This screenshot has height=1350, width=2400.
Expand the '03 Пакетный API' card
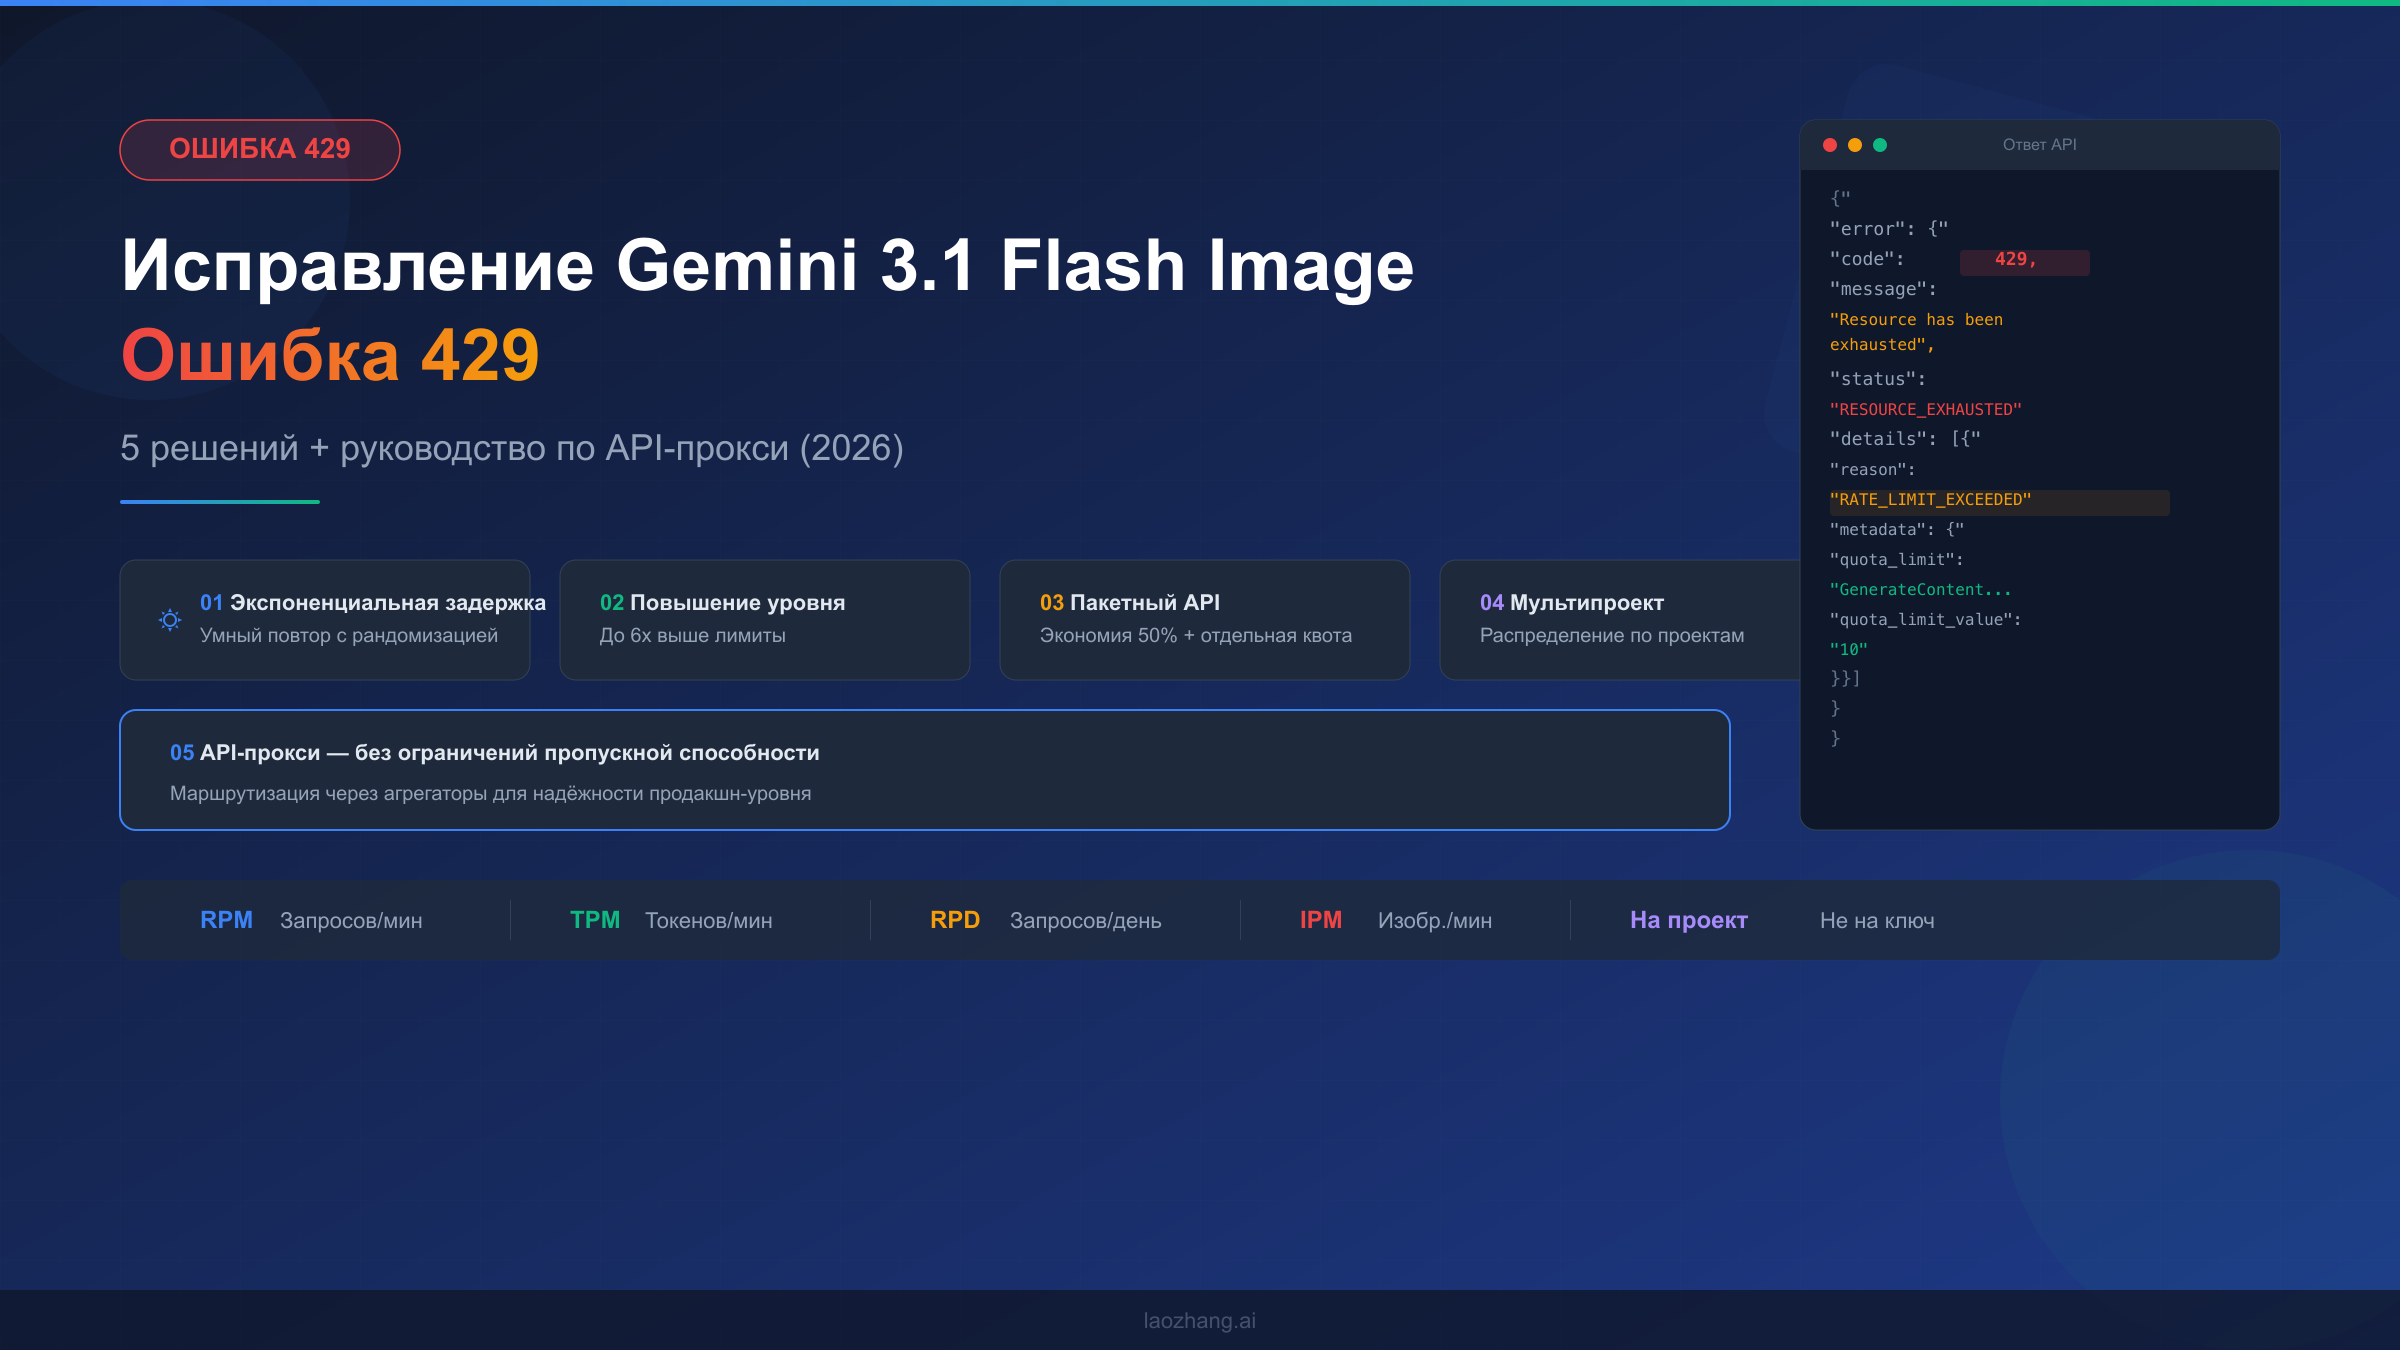pyautogui.click(x=1204, y=618)
